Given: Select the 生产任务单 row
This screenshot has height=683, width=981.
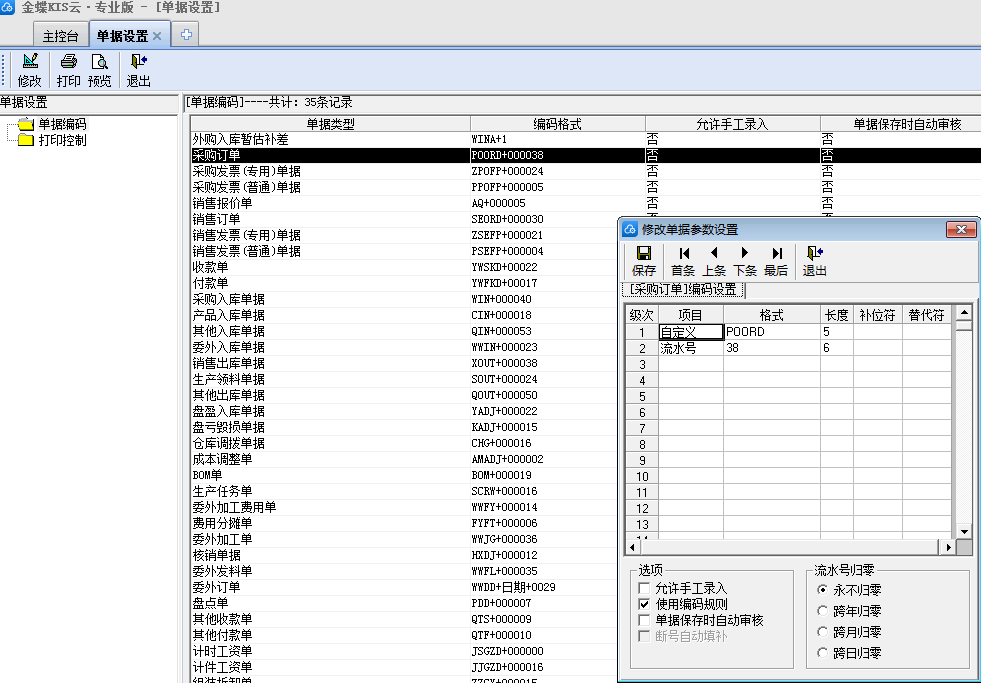Looking at the screenshot, I should 404,492.
